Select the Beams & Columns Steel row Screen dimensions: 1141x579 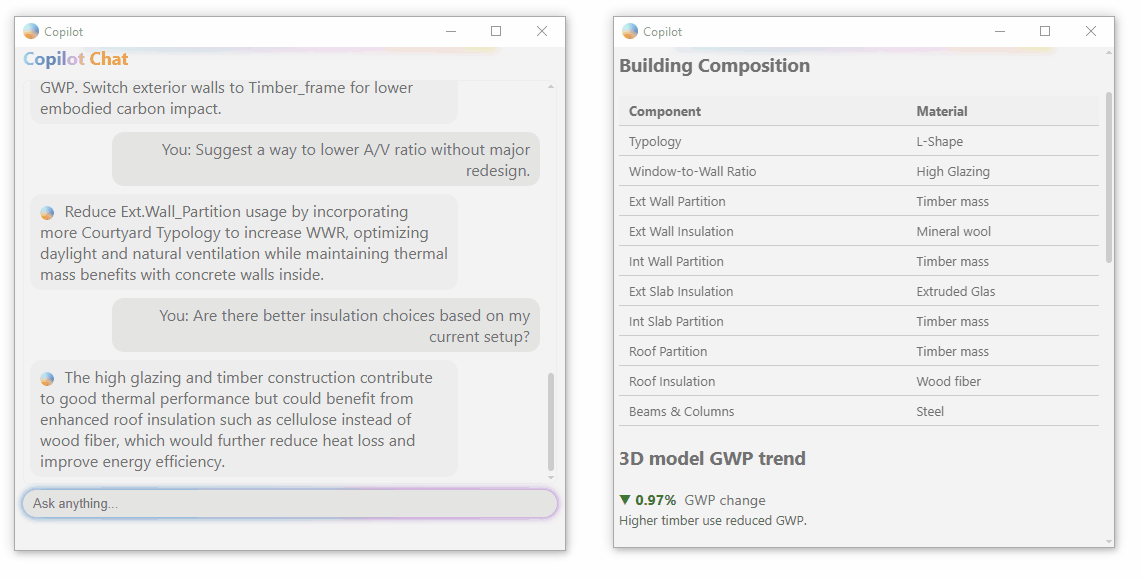[859, 411]
